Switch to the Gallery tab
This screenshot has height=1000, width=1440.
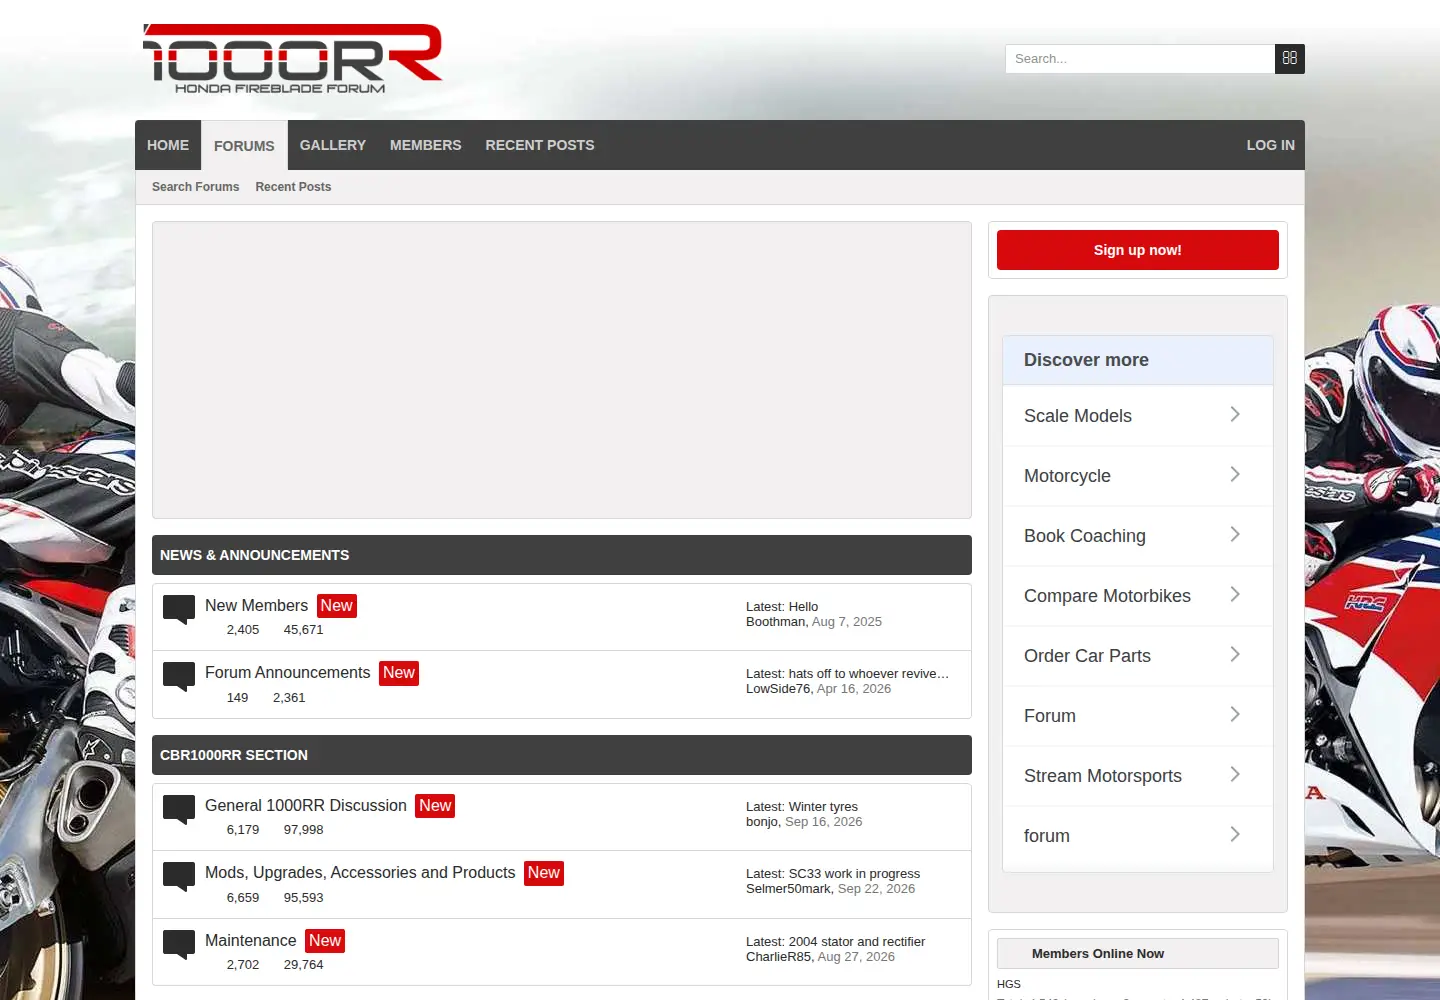(x=333, y=145)
